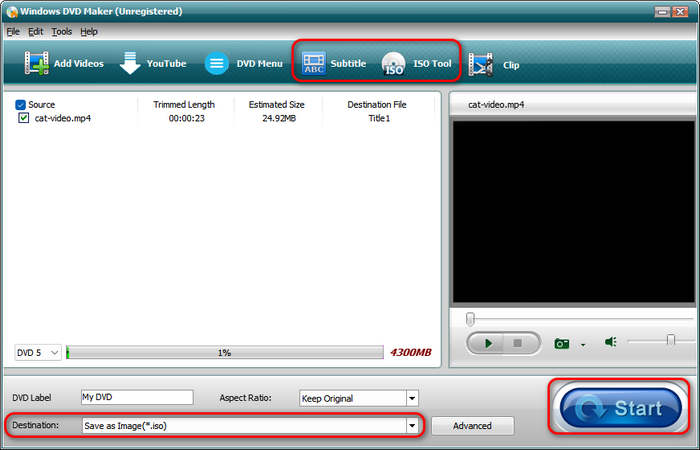700x450 pixels.
Task: Click the Start button
Action: 620,407
